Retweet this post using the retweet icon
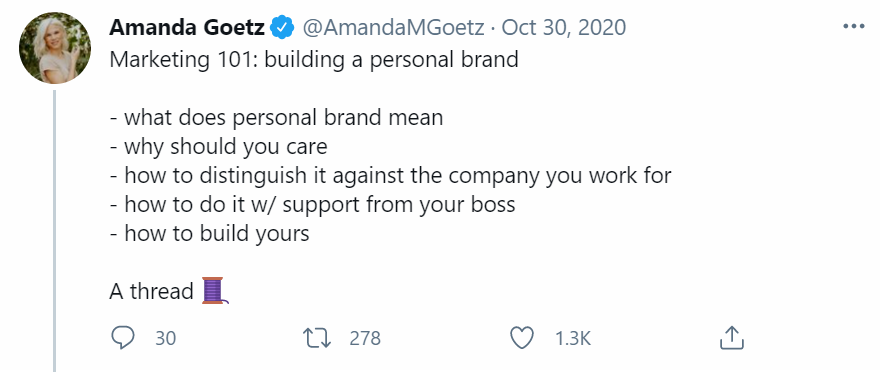Screen dimensions: 880x372 [x=317, y=338]
